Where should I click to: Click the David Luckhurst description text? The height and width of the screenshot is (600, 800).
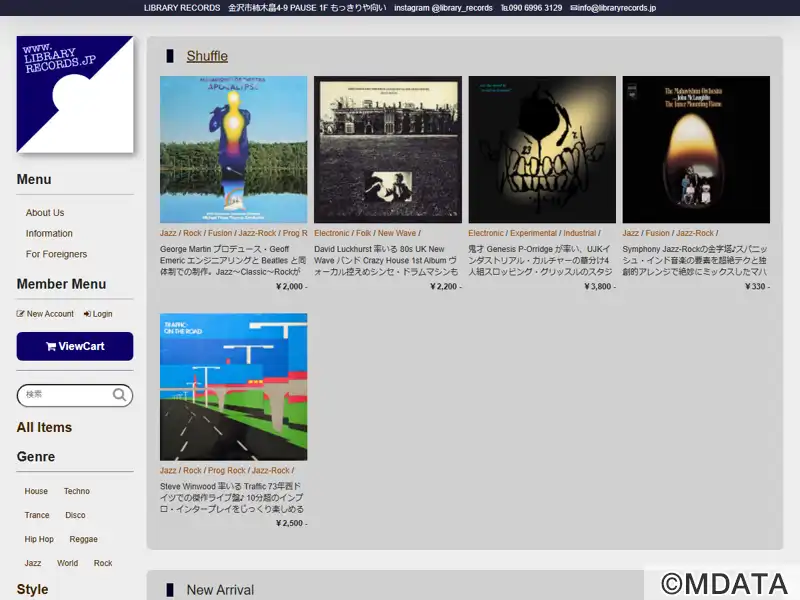click(x=388, y=260)
